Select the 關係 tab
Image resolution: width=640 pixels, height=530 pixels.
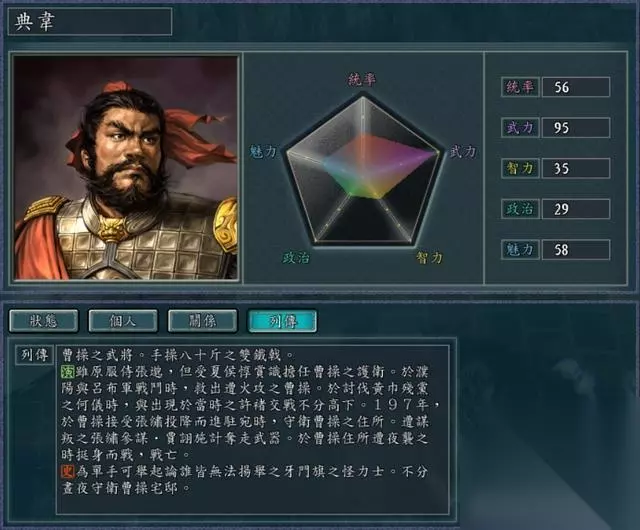tap(202, 321)
